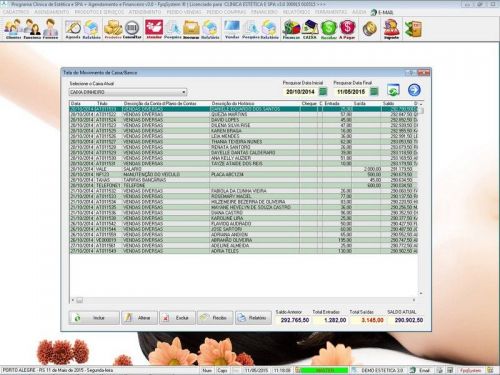
Task: Open the Relatório icon next to Finanças
Action: click(x=269, y=29)
